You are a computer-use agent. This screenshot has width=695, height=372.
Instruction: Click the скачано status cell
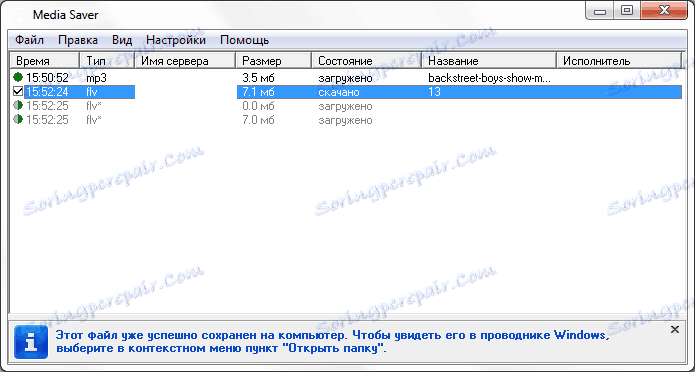tap(339, 92)
